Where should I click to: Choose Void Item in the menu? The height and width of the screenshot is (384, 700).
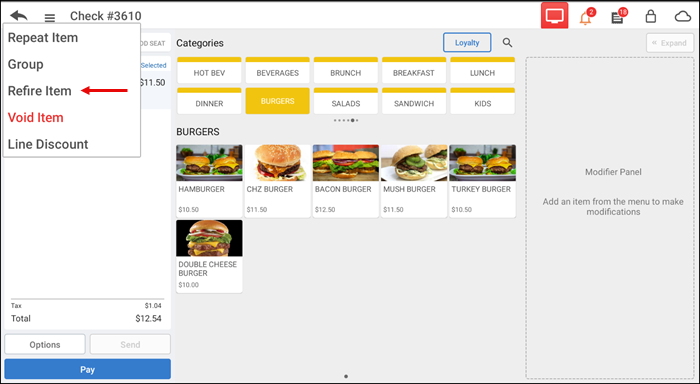(x=36, y=117)
